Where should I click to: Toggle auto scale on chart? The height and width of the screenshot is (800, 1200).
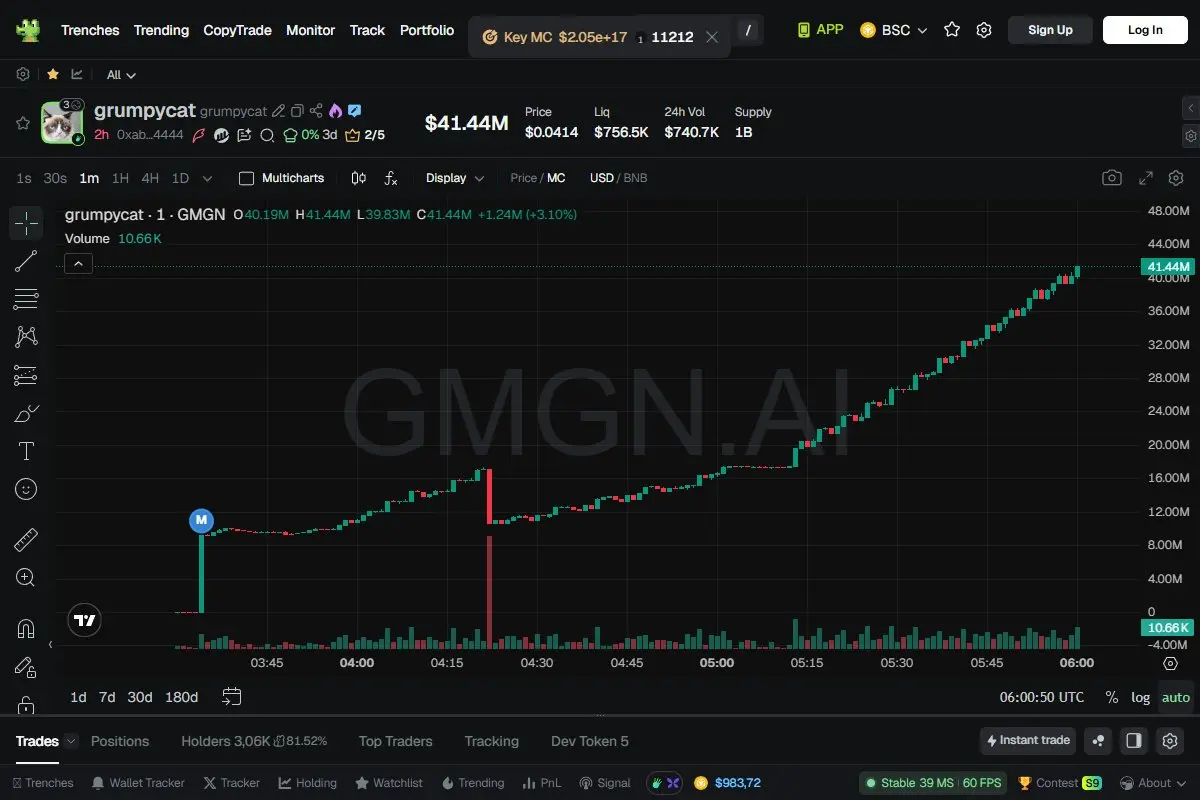tap(1176, 697)
